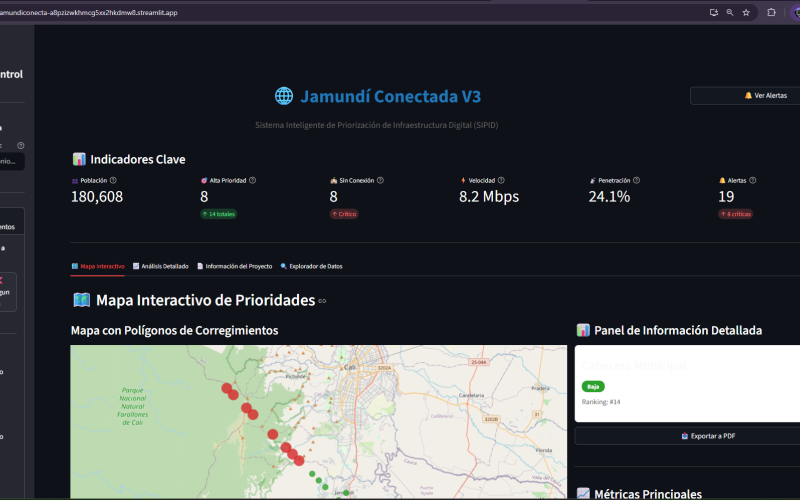Switch to the Mapa Interactivo tab
Viewport: 800px width, 500px height.
[x=98, y=267]
